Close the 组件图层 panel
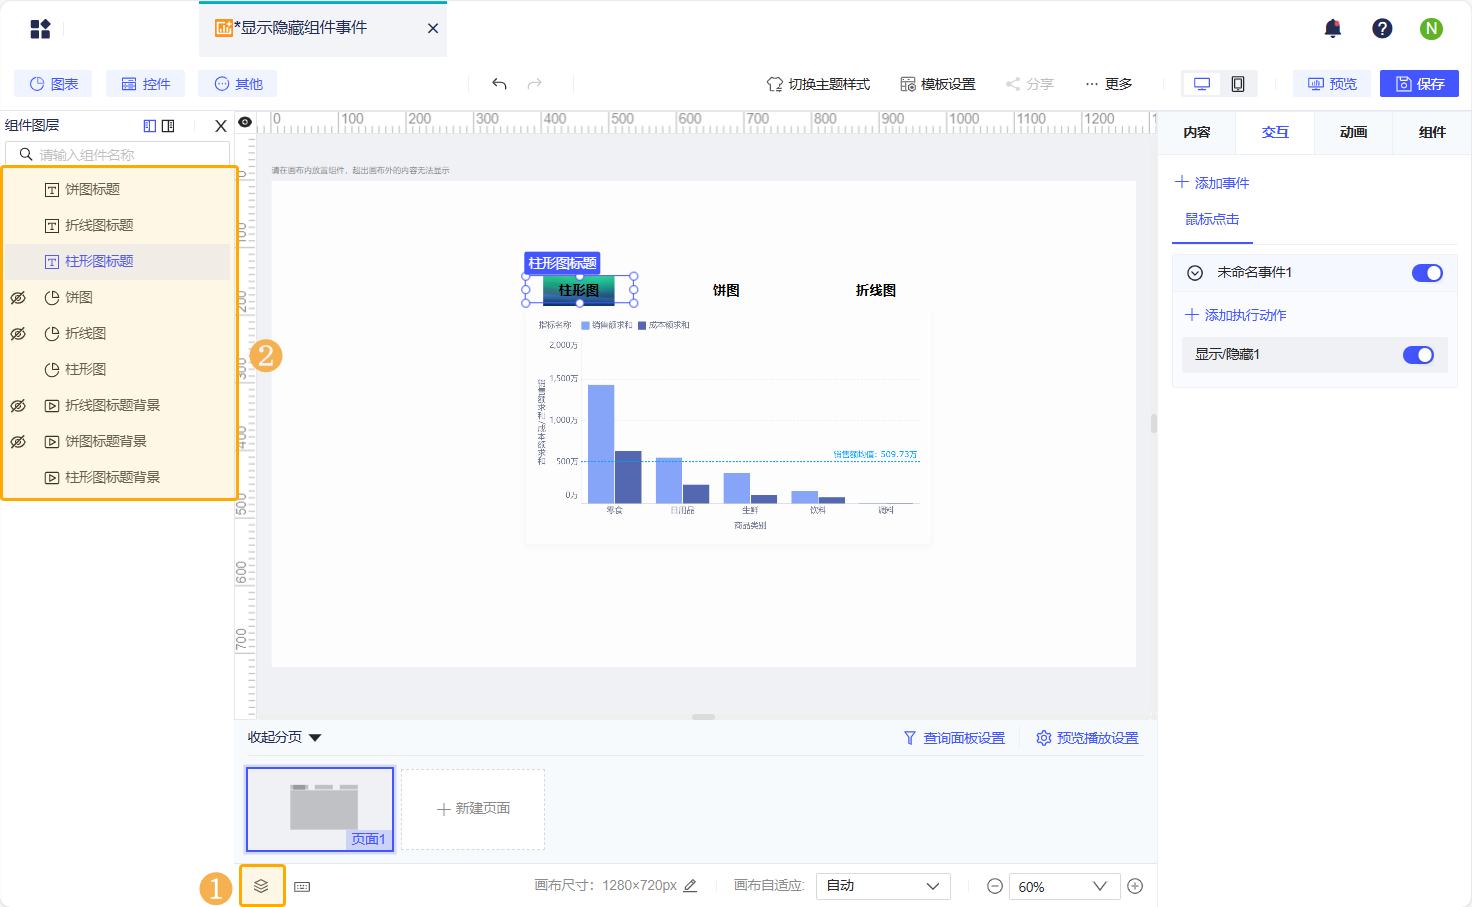1472x907 pixels. 221,126
